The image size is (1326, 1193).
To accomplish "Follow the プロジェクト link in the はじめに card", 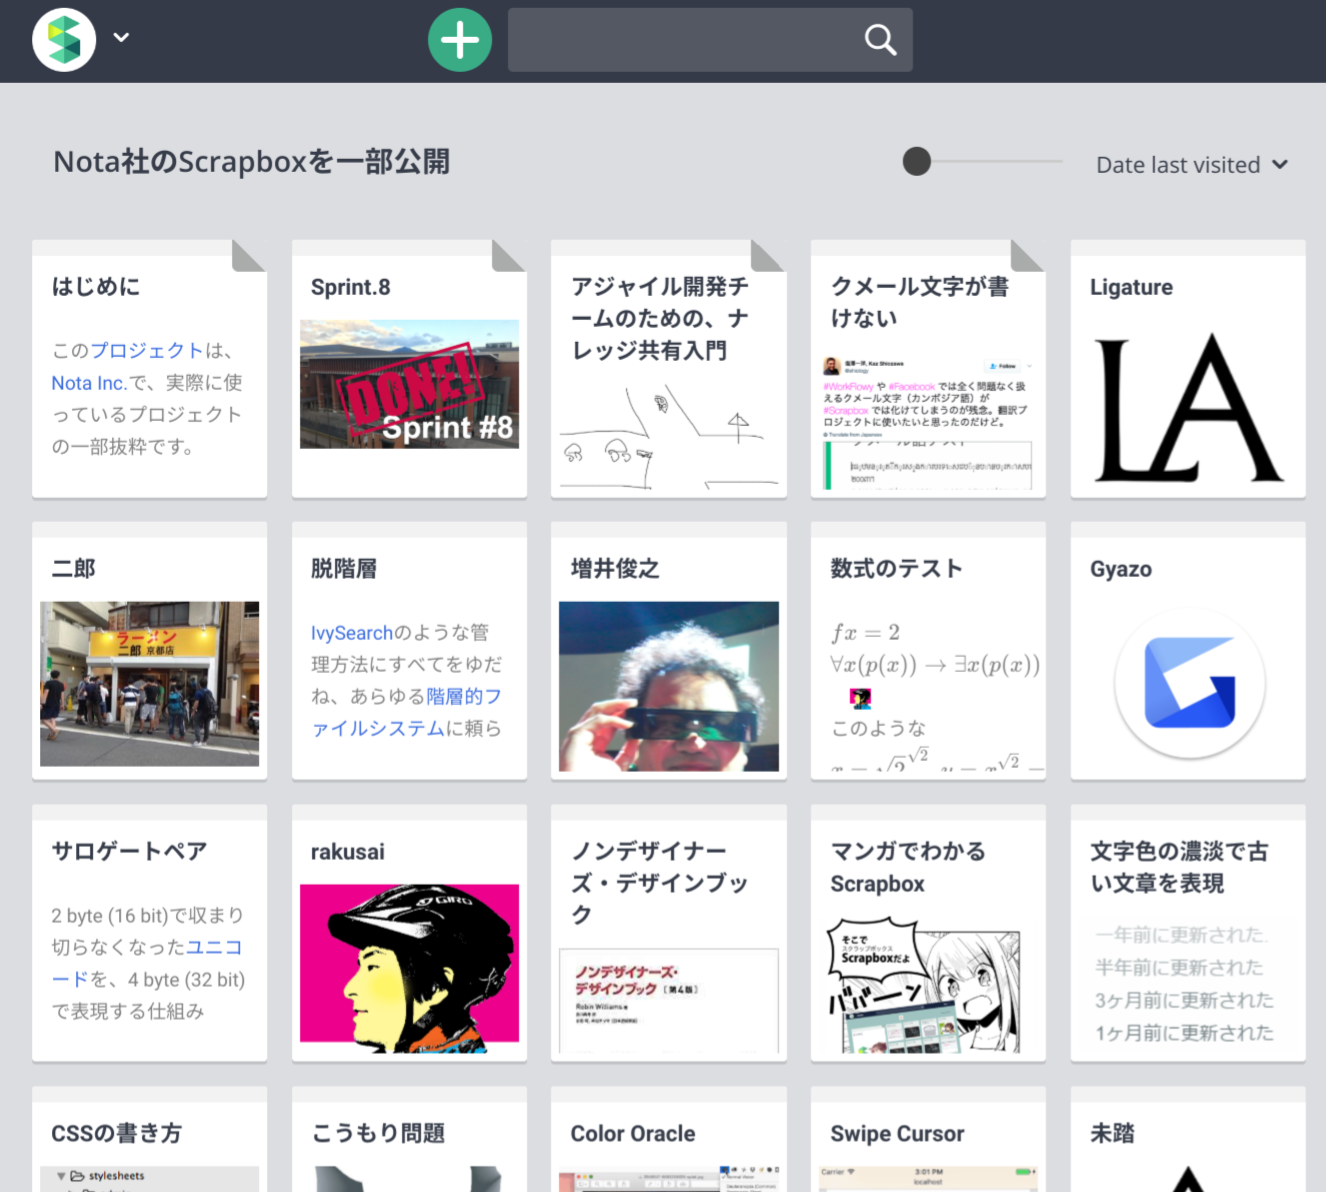I will (147, 350).
